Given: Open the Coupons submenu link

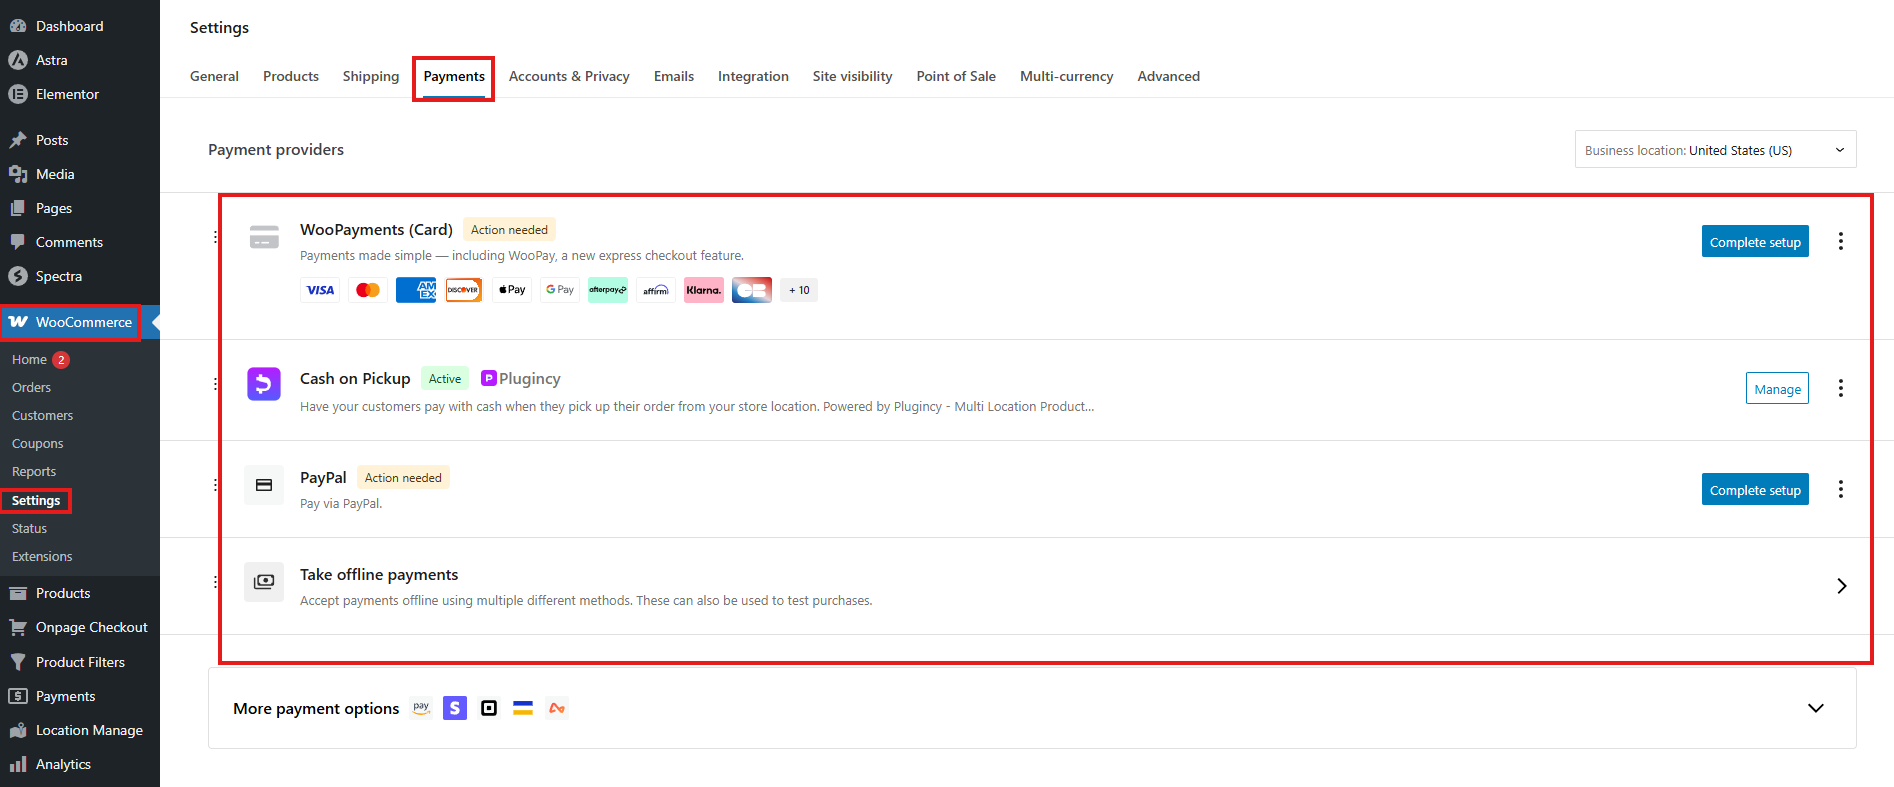Looking at the screenshot, I should point(37,443).
